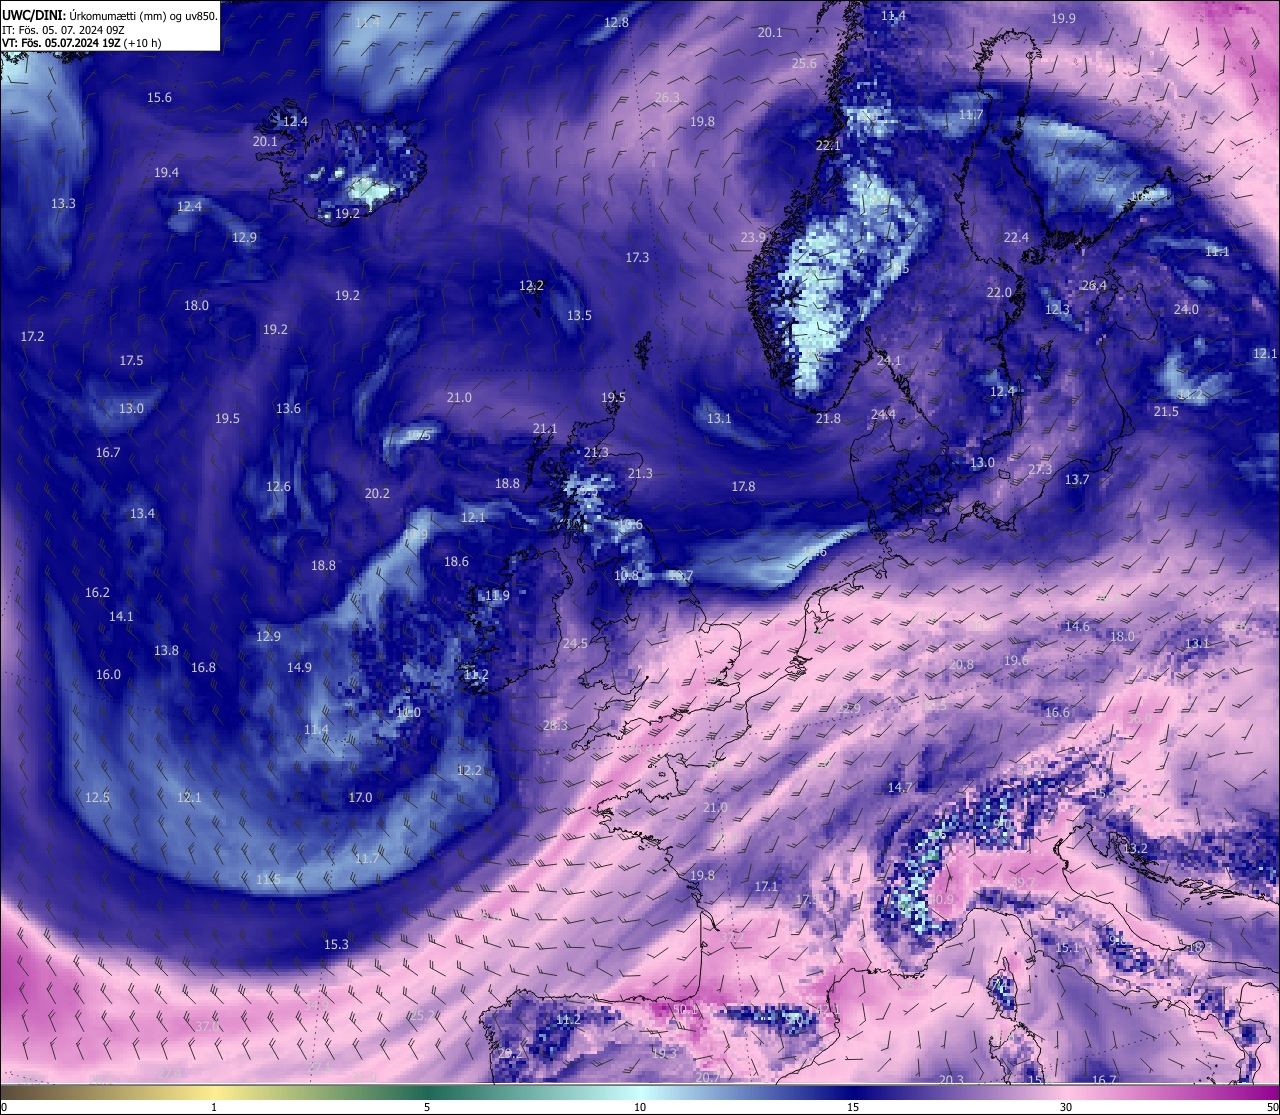Click the map value 24.0

point(1186,309)
